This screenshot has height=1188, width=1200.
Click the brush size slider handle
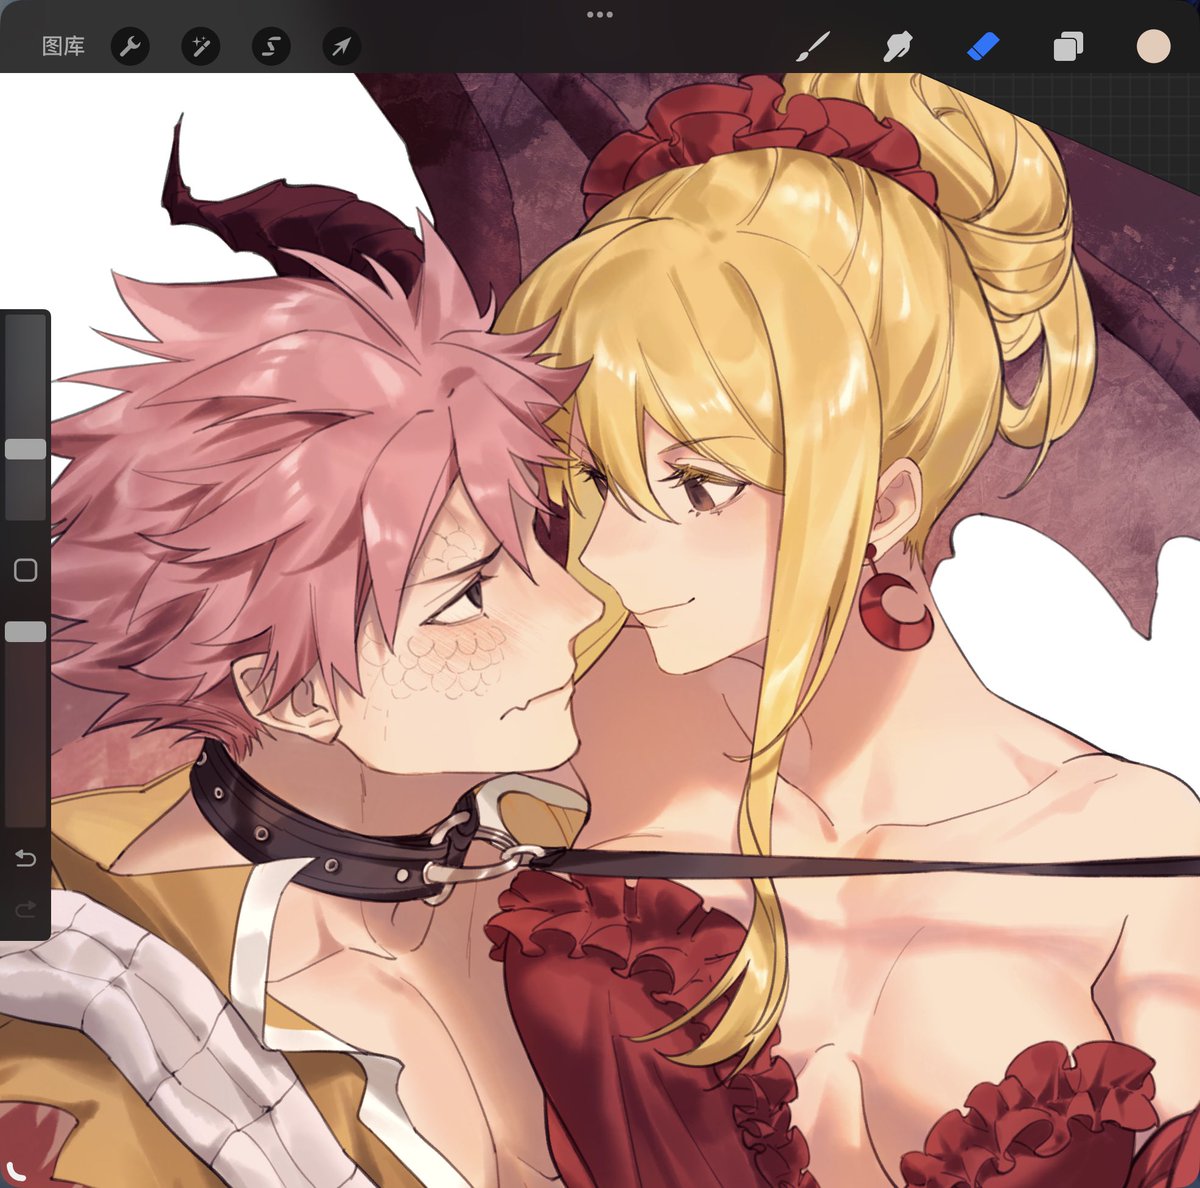tap(26, 449)
